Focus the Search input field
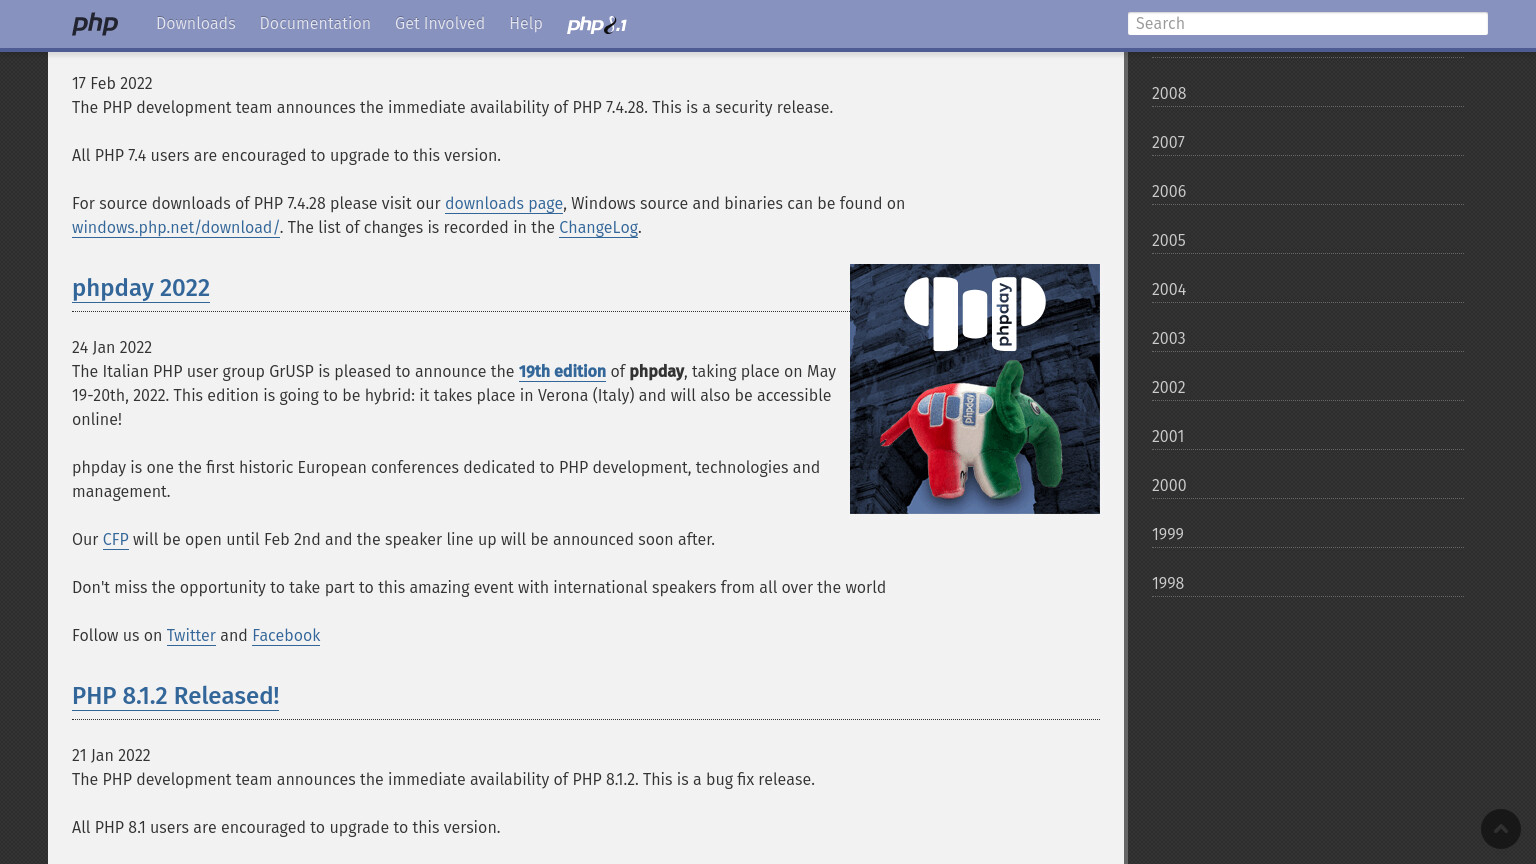 [x=1308, y=24]
